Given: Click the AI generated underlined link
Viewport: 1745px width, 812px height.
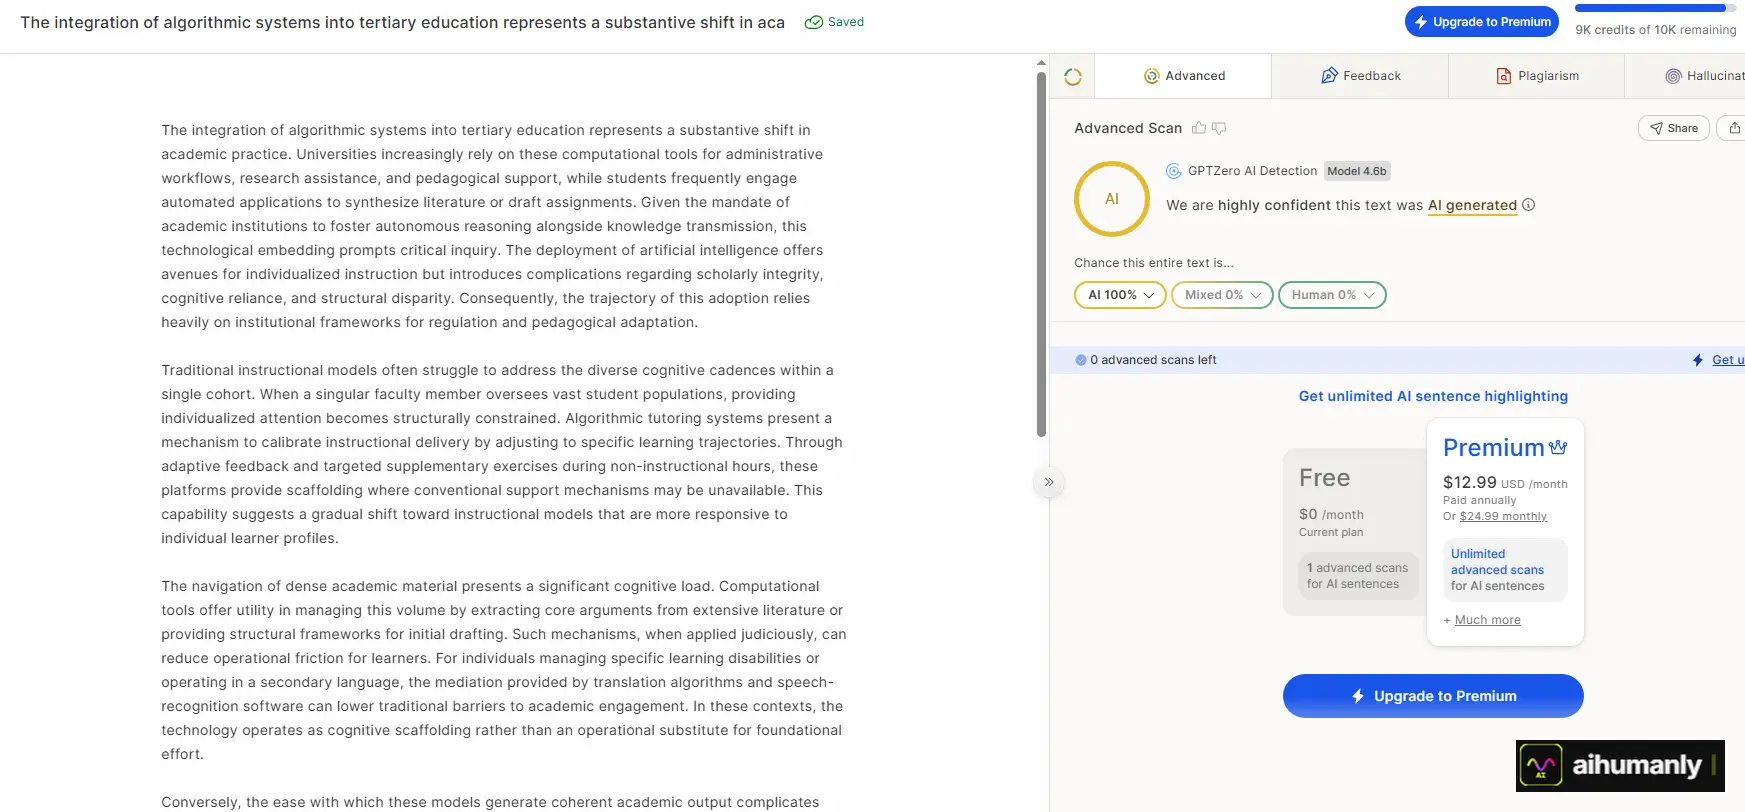Looking at the screenshot, I should (x=1472, y=205).
